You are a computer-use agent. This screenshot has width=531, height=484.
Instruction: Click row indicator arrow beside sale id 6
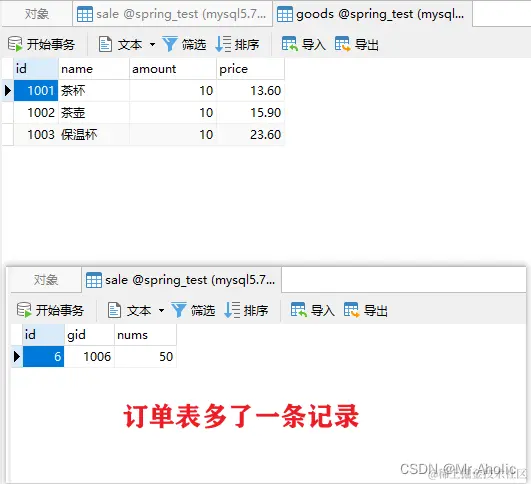[17, 356]
